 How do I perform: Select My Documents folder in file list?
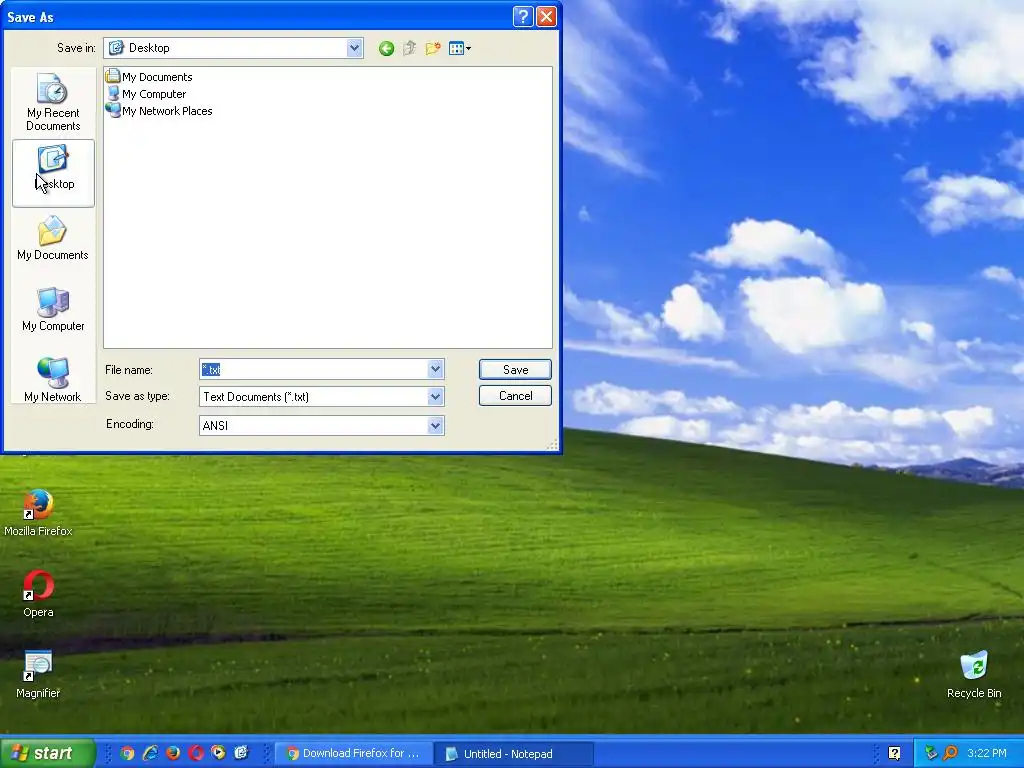149,76
